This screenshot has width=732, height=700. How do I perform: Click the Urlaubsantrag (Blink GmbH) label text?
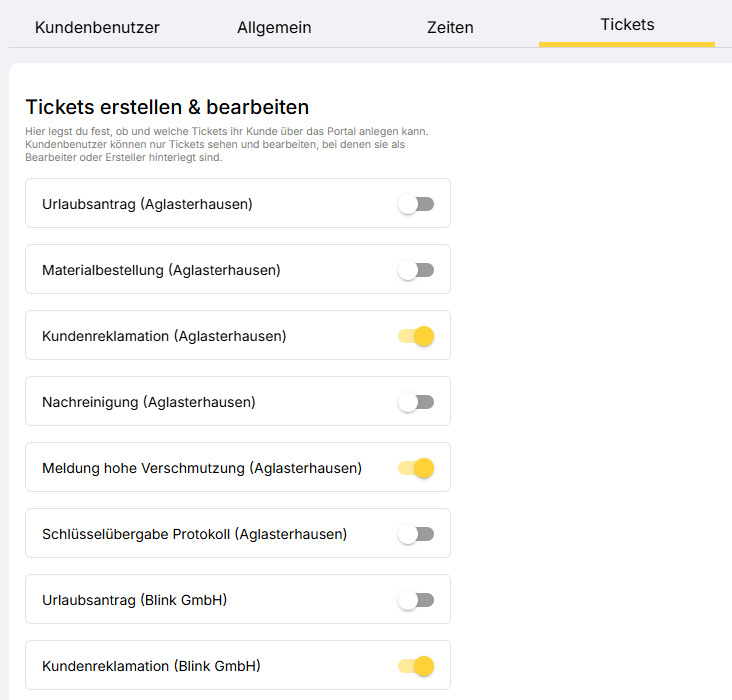[135, 600]
